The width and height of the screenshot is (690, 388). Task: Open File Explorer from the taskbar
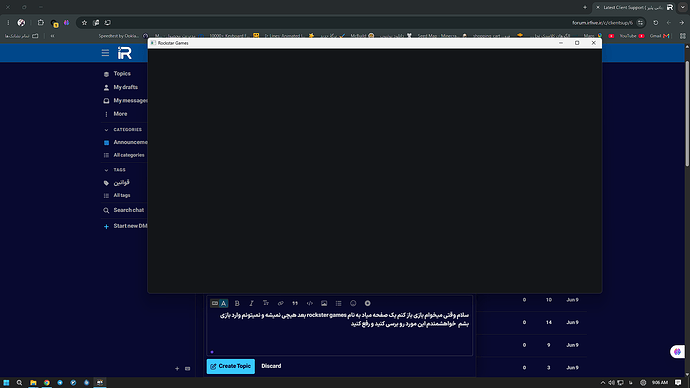pos(33,383)
